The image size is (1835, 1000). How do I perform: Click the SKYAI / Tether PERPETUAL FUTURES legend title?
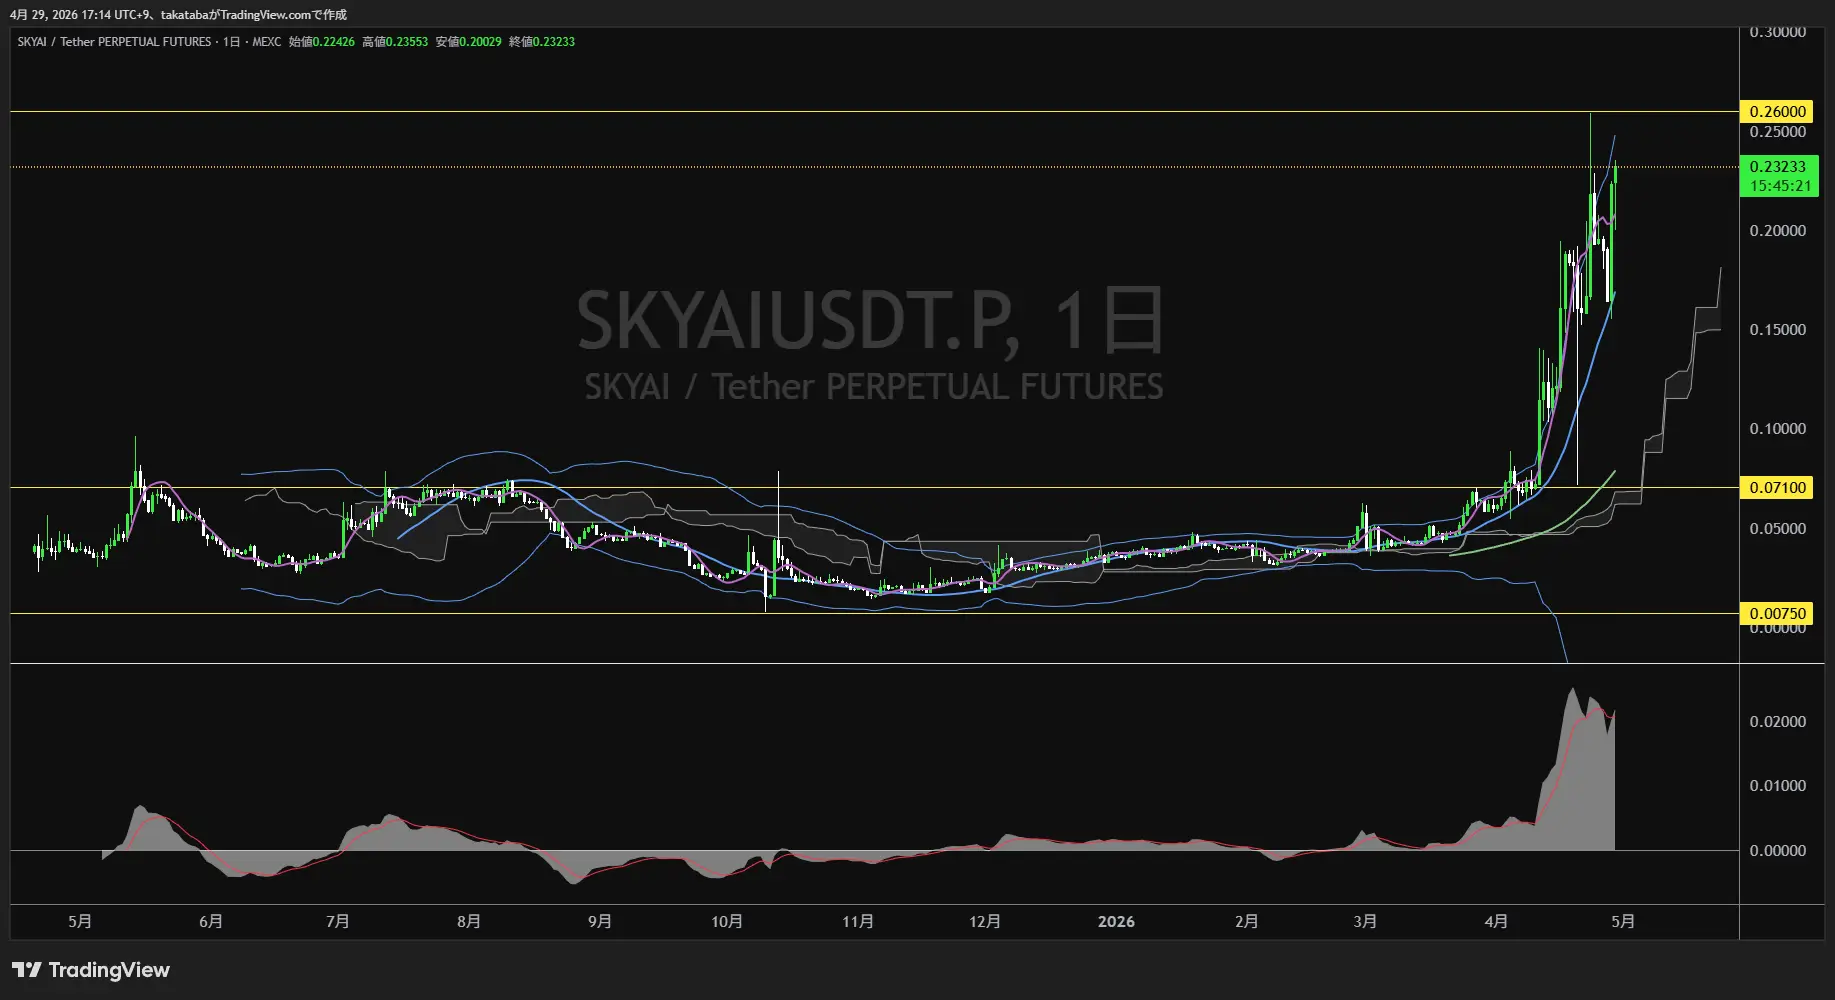[x=114, y=42]
